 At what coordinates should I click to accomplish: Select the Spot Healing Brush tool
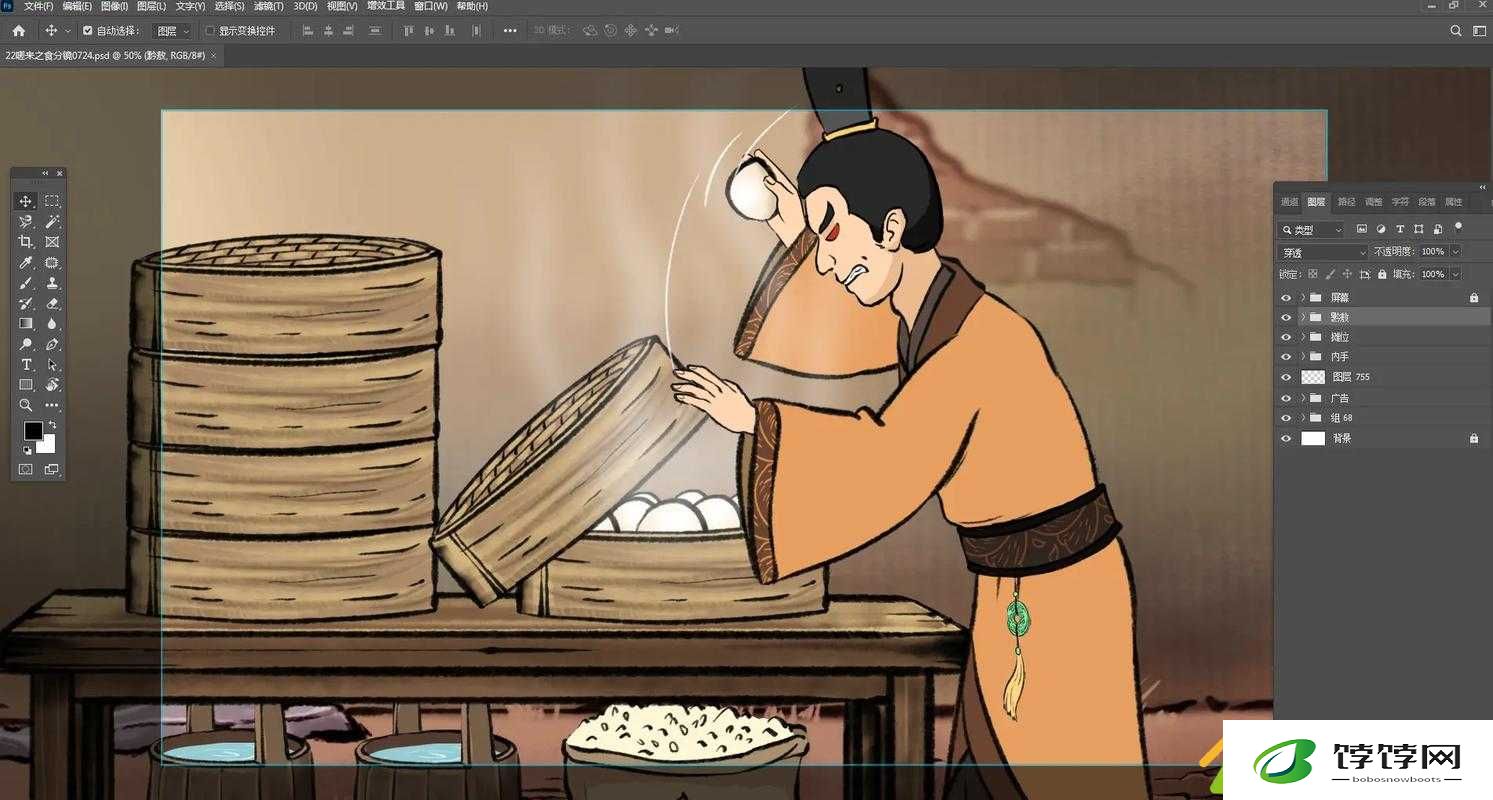click(x=52, y=263)
